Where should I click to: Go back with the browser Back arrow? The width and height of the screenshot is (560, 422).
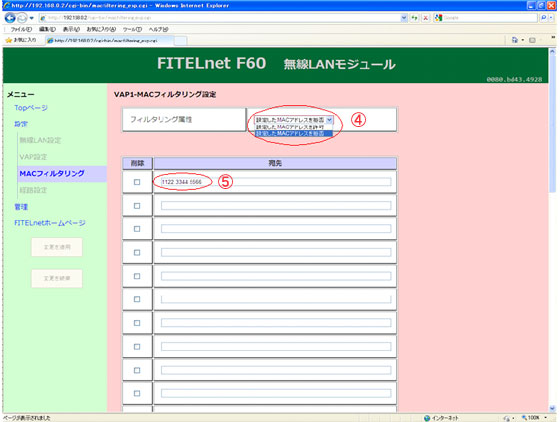[x=10, y=17]
